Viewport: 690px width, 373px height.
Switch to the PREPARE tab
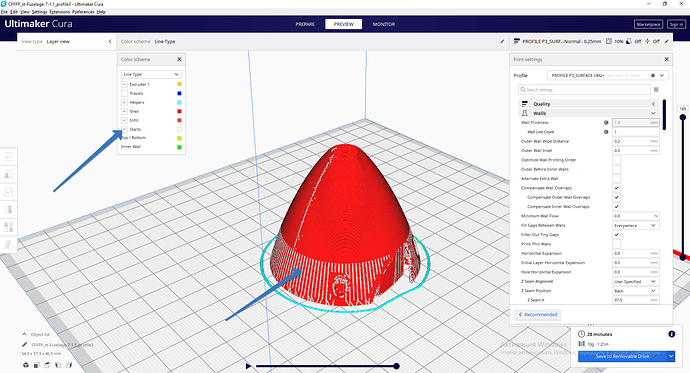(x=305, y=24)
